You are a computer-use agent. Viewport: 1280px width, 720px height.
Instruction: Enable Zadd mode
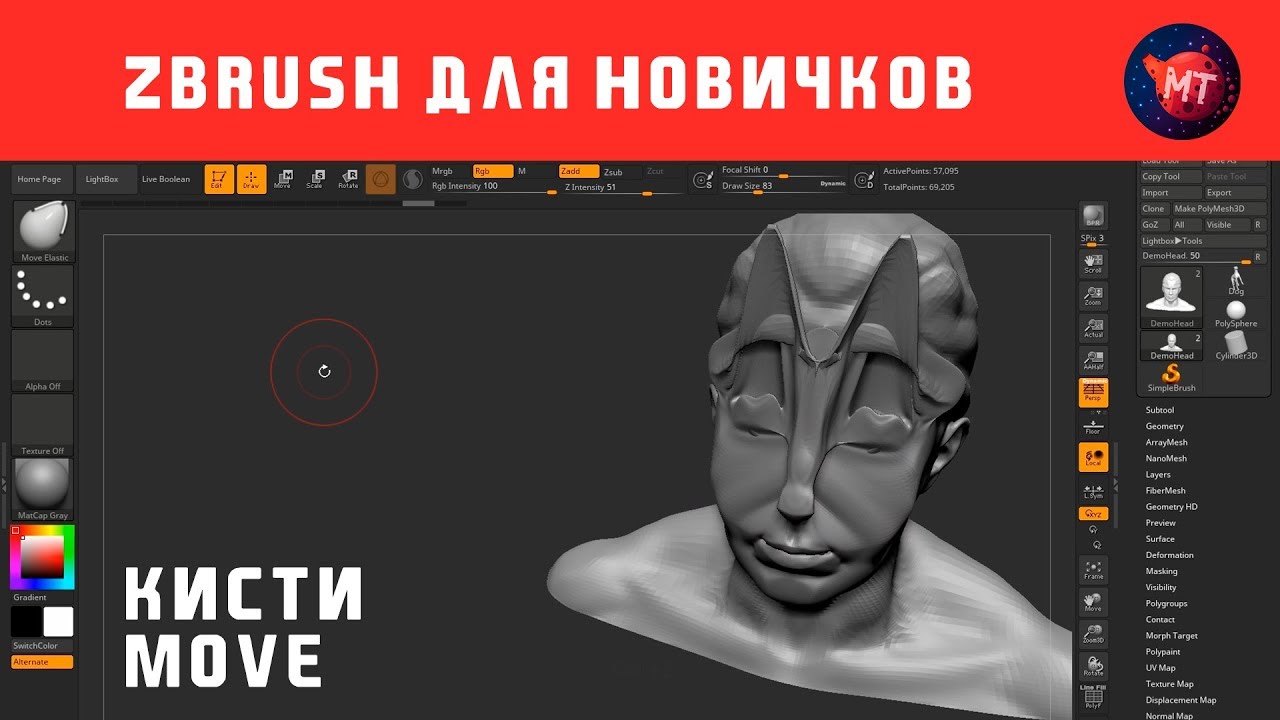(x=578, y=171)
